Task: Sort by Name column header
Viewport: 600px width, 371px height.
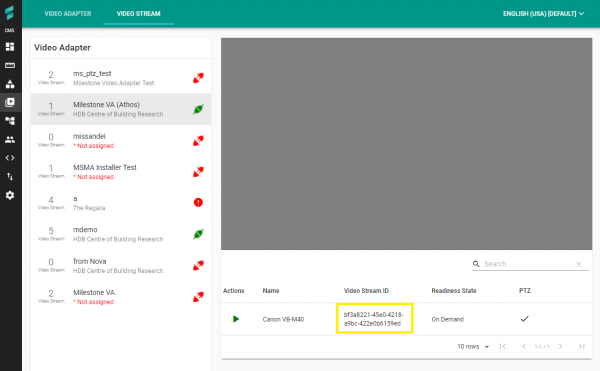Action: (271, 291)
